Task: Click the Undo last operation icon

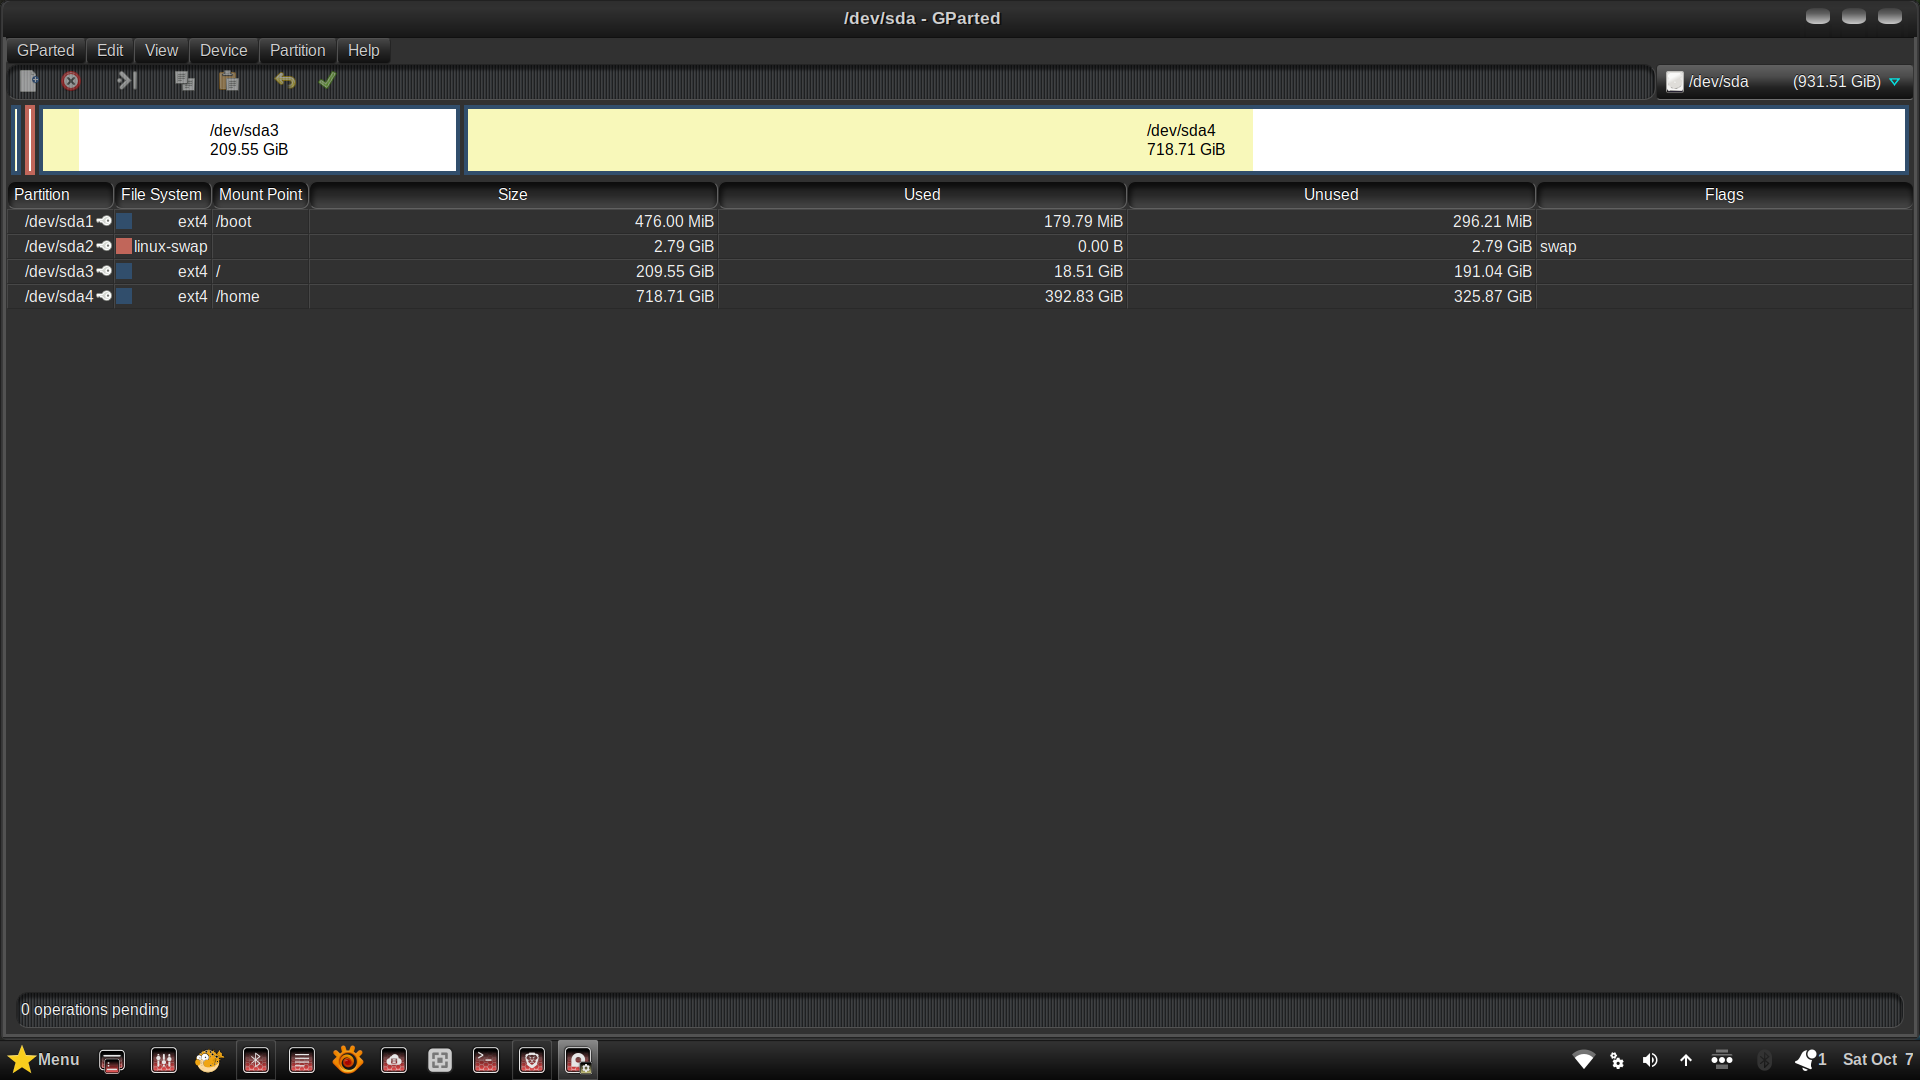Action: coord(285,81)
